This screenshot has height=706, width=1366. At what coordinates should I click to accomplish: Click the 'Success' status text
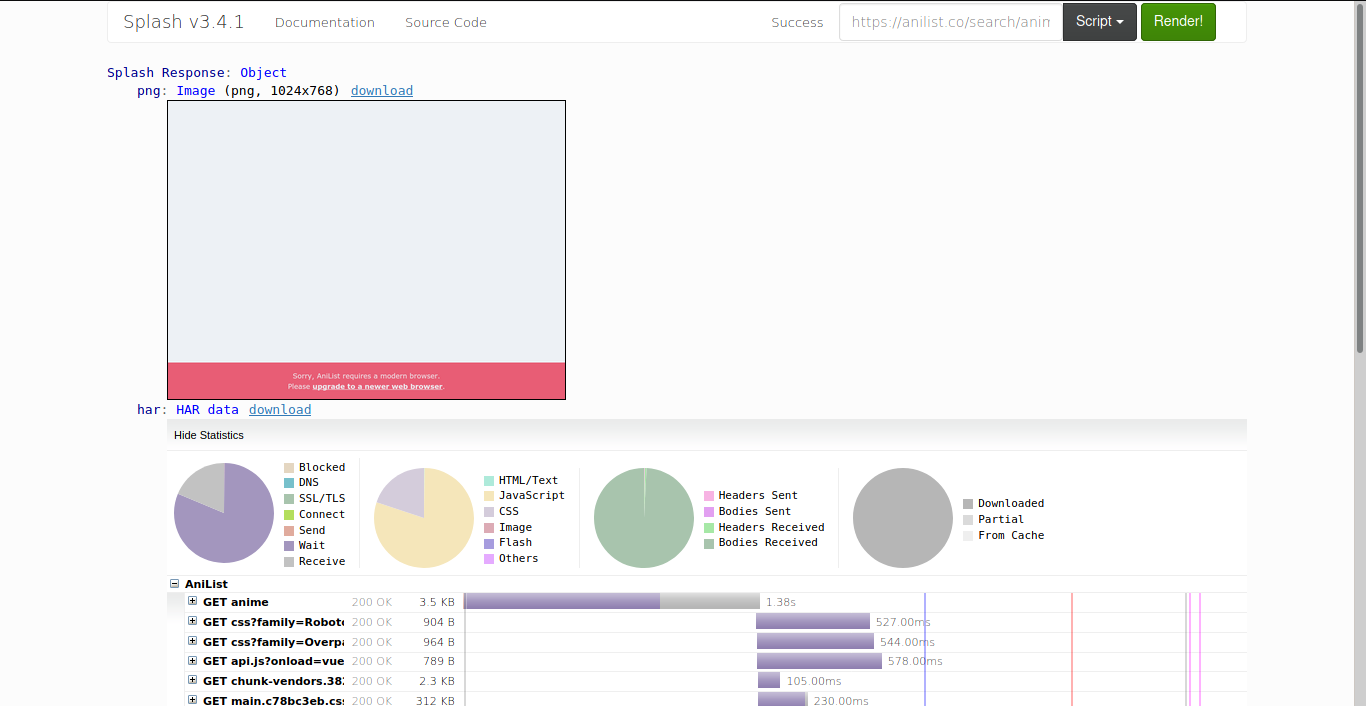[797, 22]
